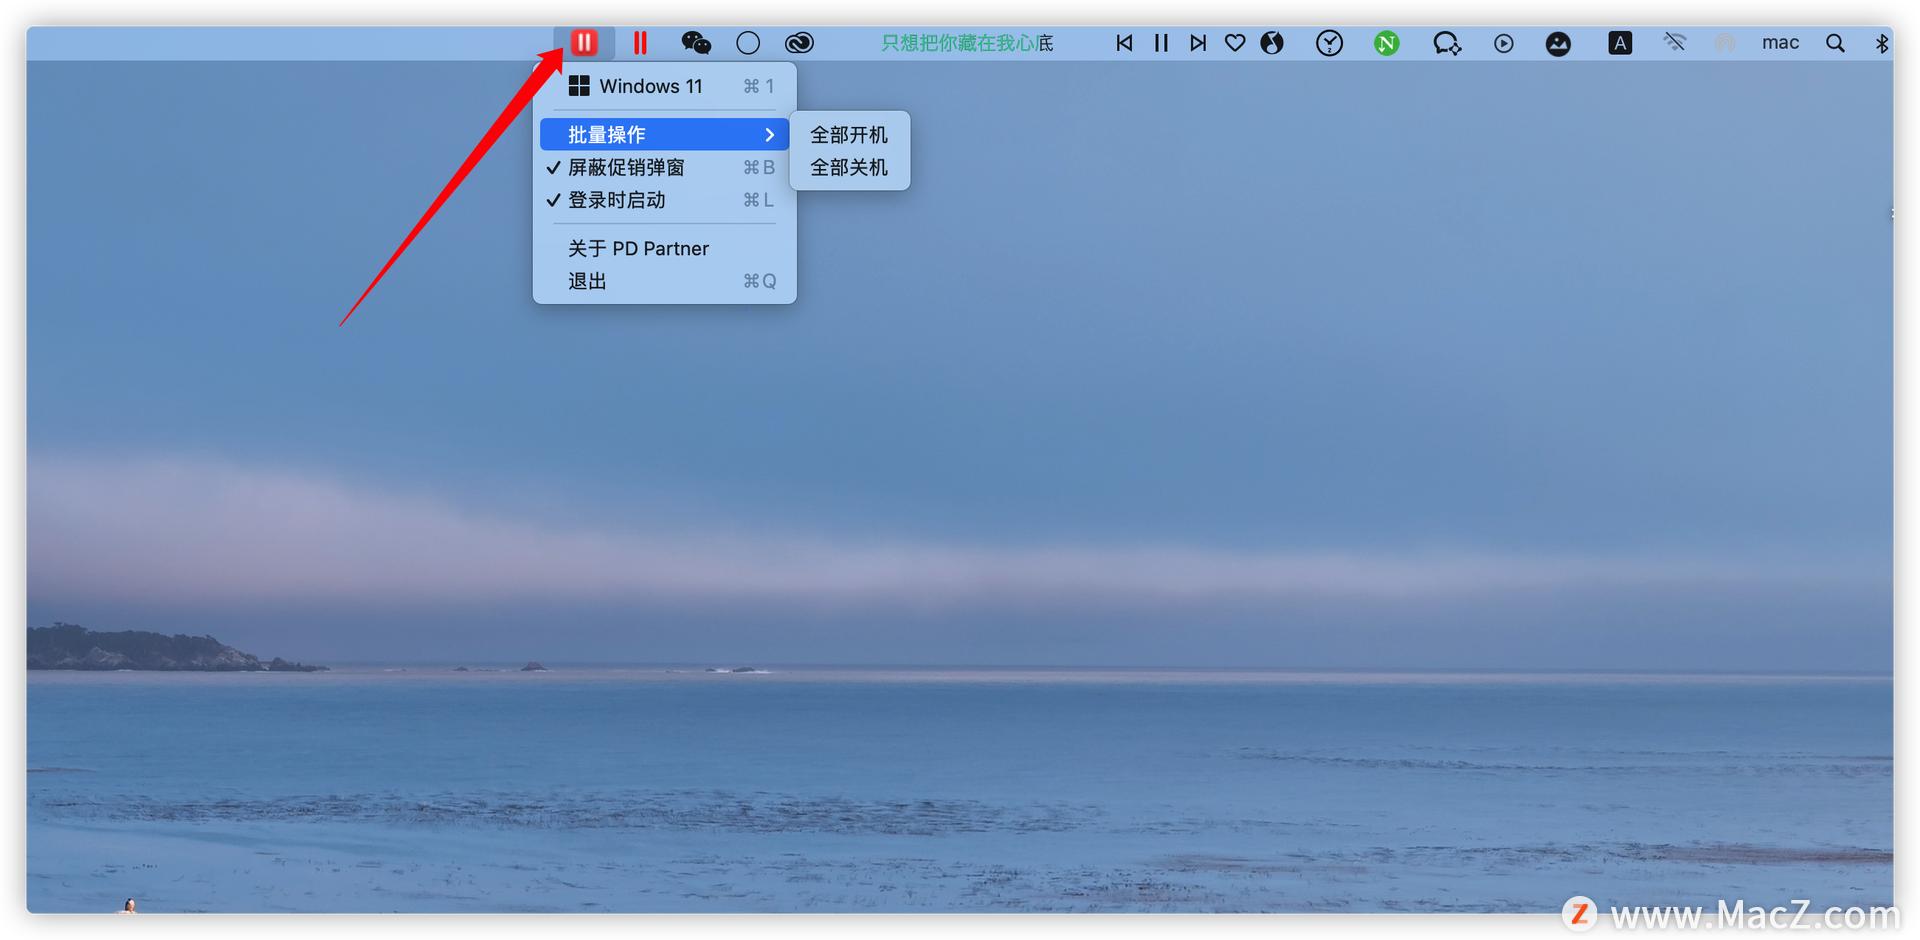Open the PD Partner menu bar icon

click(586, 42)
